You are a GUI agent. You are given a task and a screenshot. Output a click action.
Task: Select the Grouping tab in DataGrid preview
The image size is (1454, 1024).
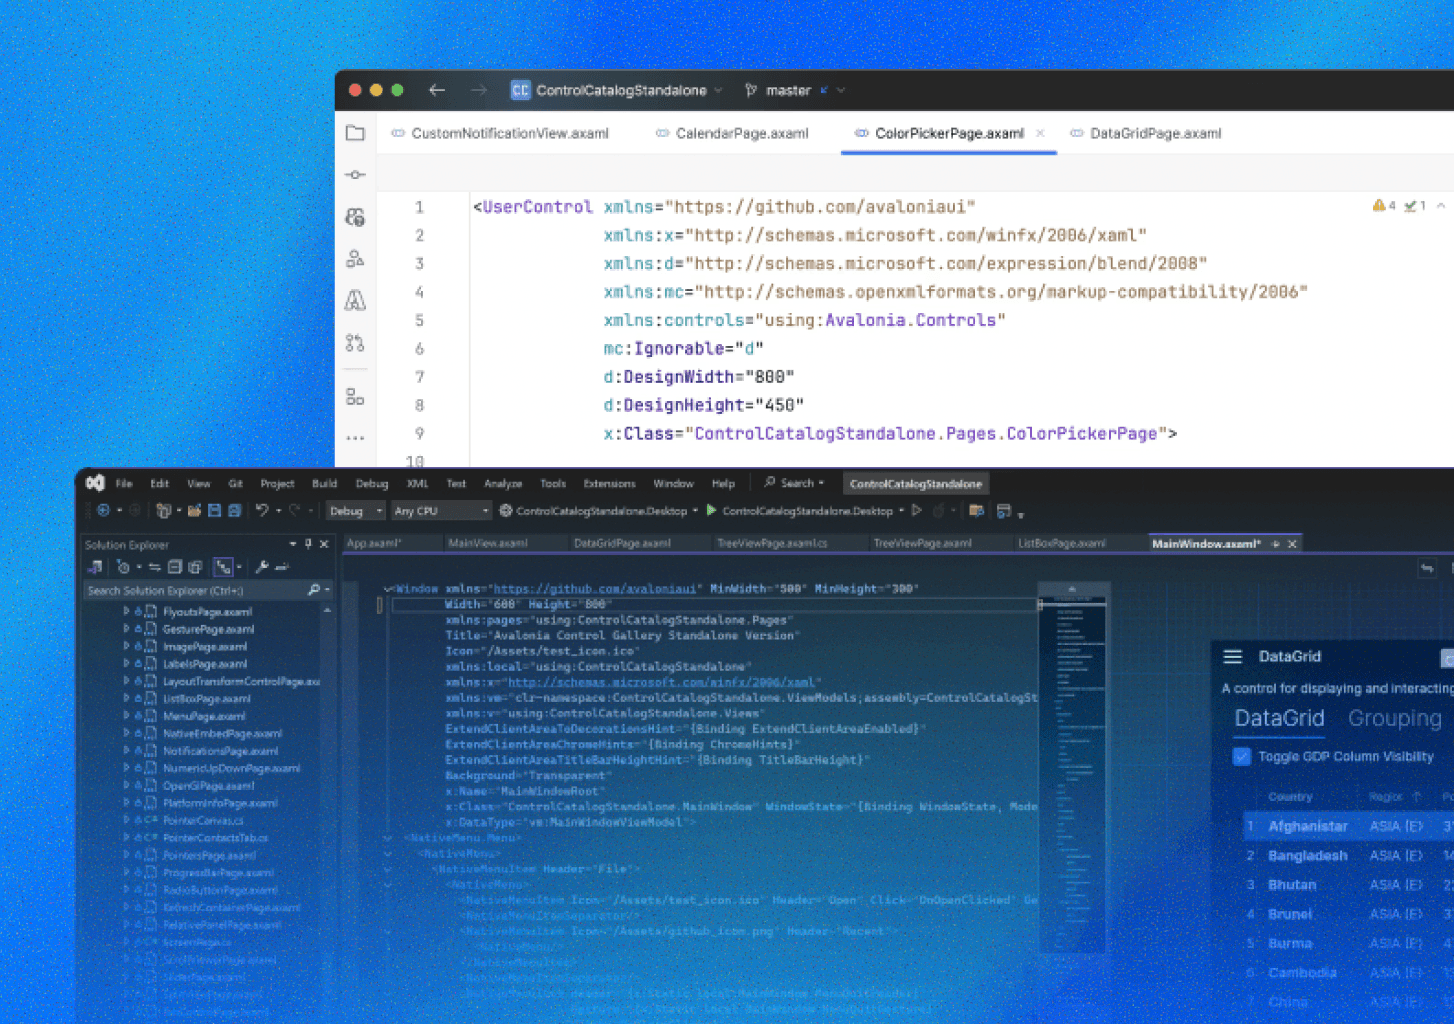1394,718
